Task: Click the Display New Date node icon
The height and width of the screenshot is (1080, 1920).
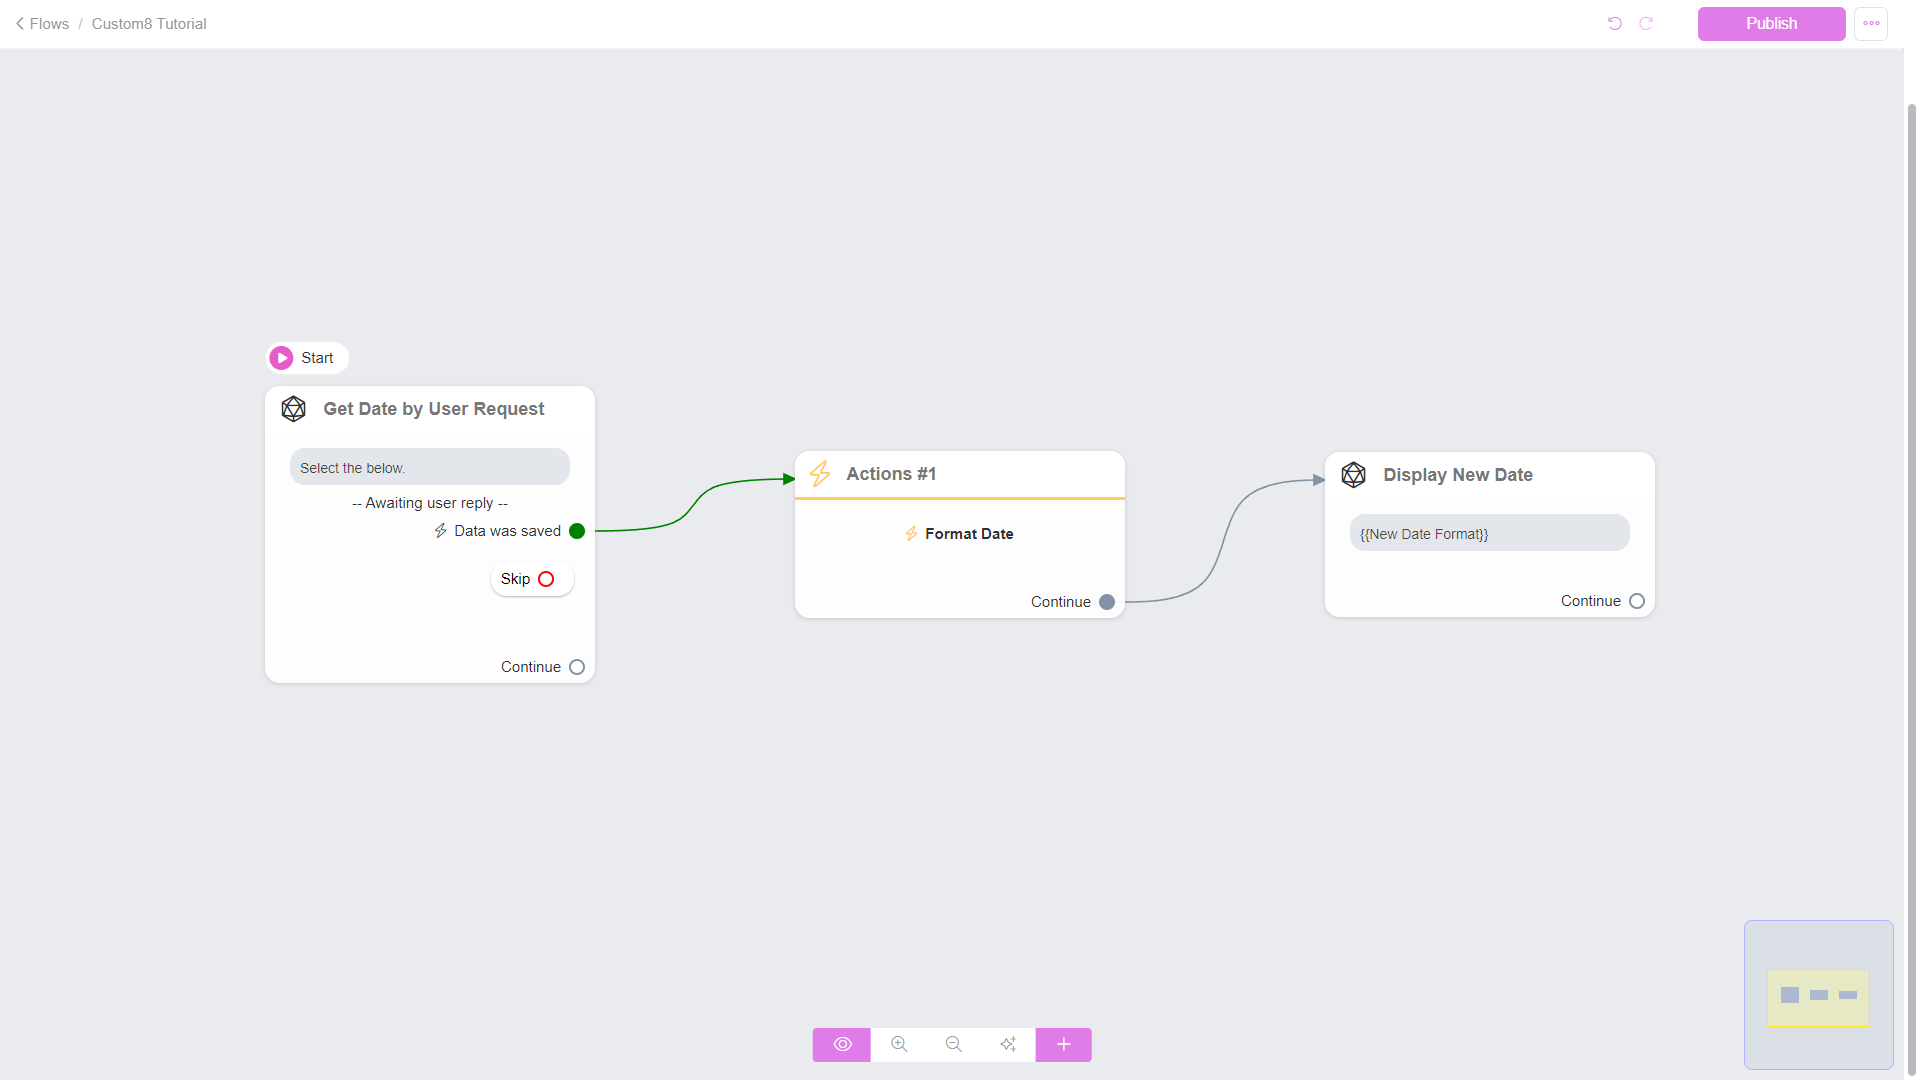Action: tap(1353, 475)
